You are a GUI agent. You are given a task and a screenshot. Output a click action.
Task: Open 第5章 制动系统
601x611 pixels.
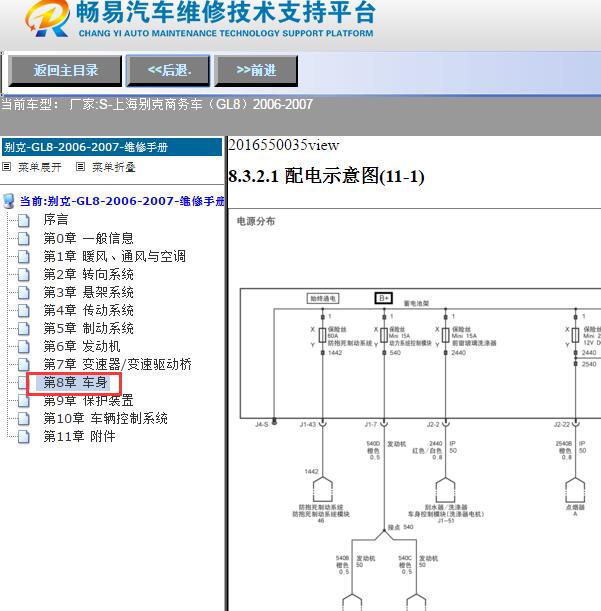click(88, 328)
